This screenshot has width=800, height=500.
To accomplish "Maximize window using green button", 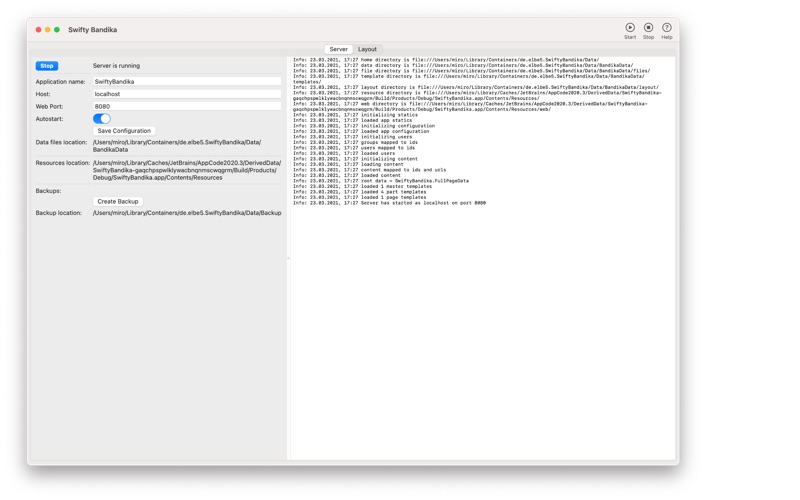I will (x=57, y=30).
